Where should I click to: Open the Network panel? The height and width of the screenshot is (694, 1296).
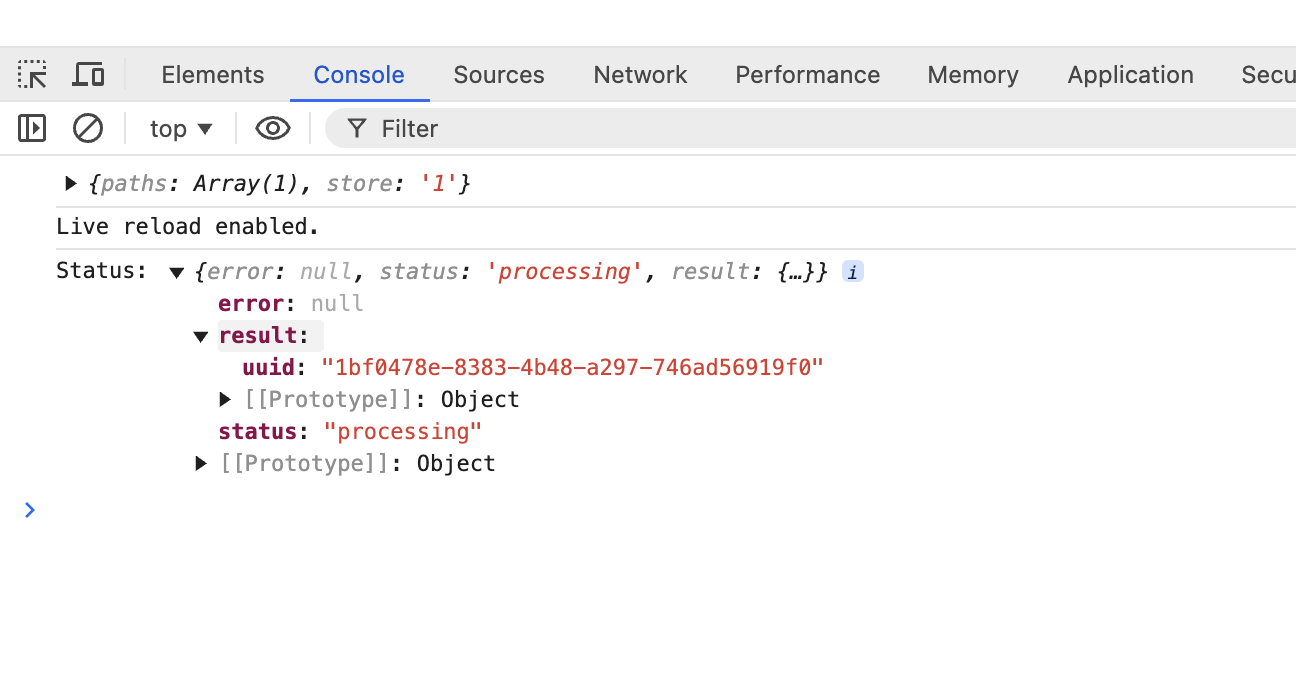[640, 74]
